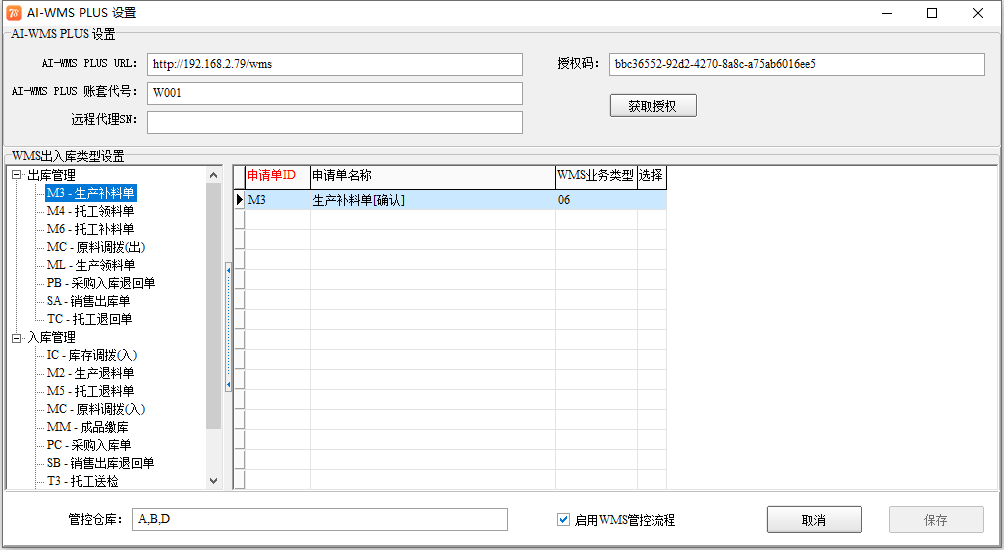Click the 获取授权 button
The image size is (1004, 550).
click(x=653, y=106)
